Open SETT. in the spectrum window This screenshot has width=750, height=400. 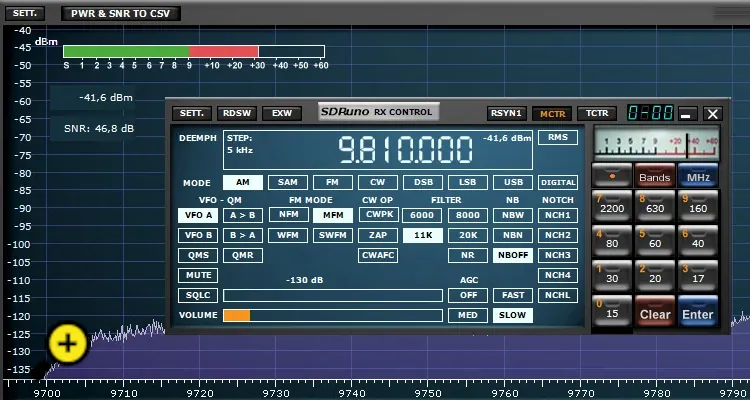(x=25, y=13)
